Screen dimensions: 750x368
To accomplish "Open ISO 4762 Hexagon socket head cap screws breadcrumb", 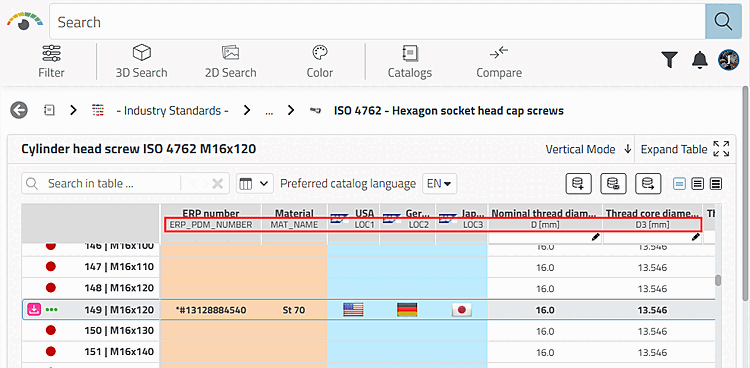I will (x=449, y=111).
